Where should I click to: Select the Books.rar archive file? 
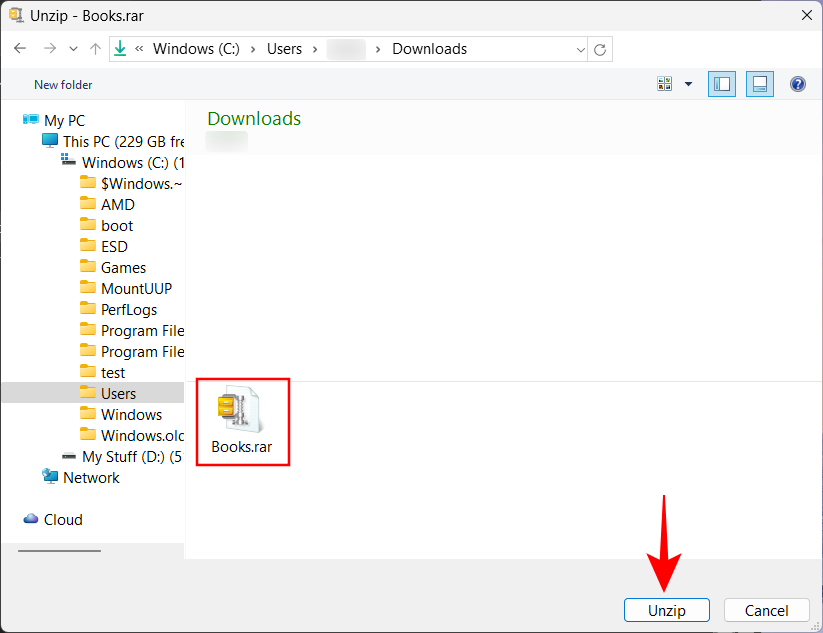click(242, 420)
